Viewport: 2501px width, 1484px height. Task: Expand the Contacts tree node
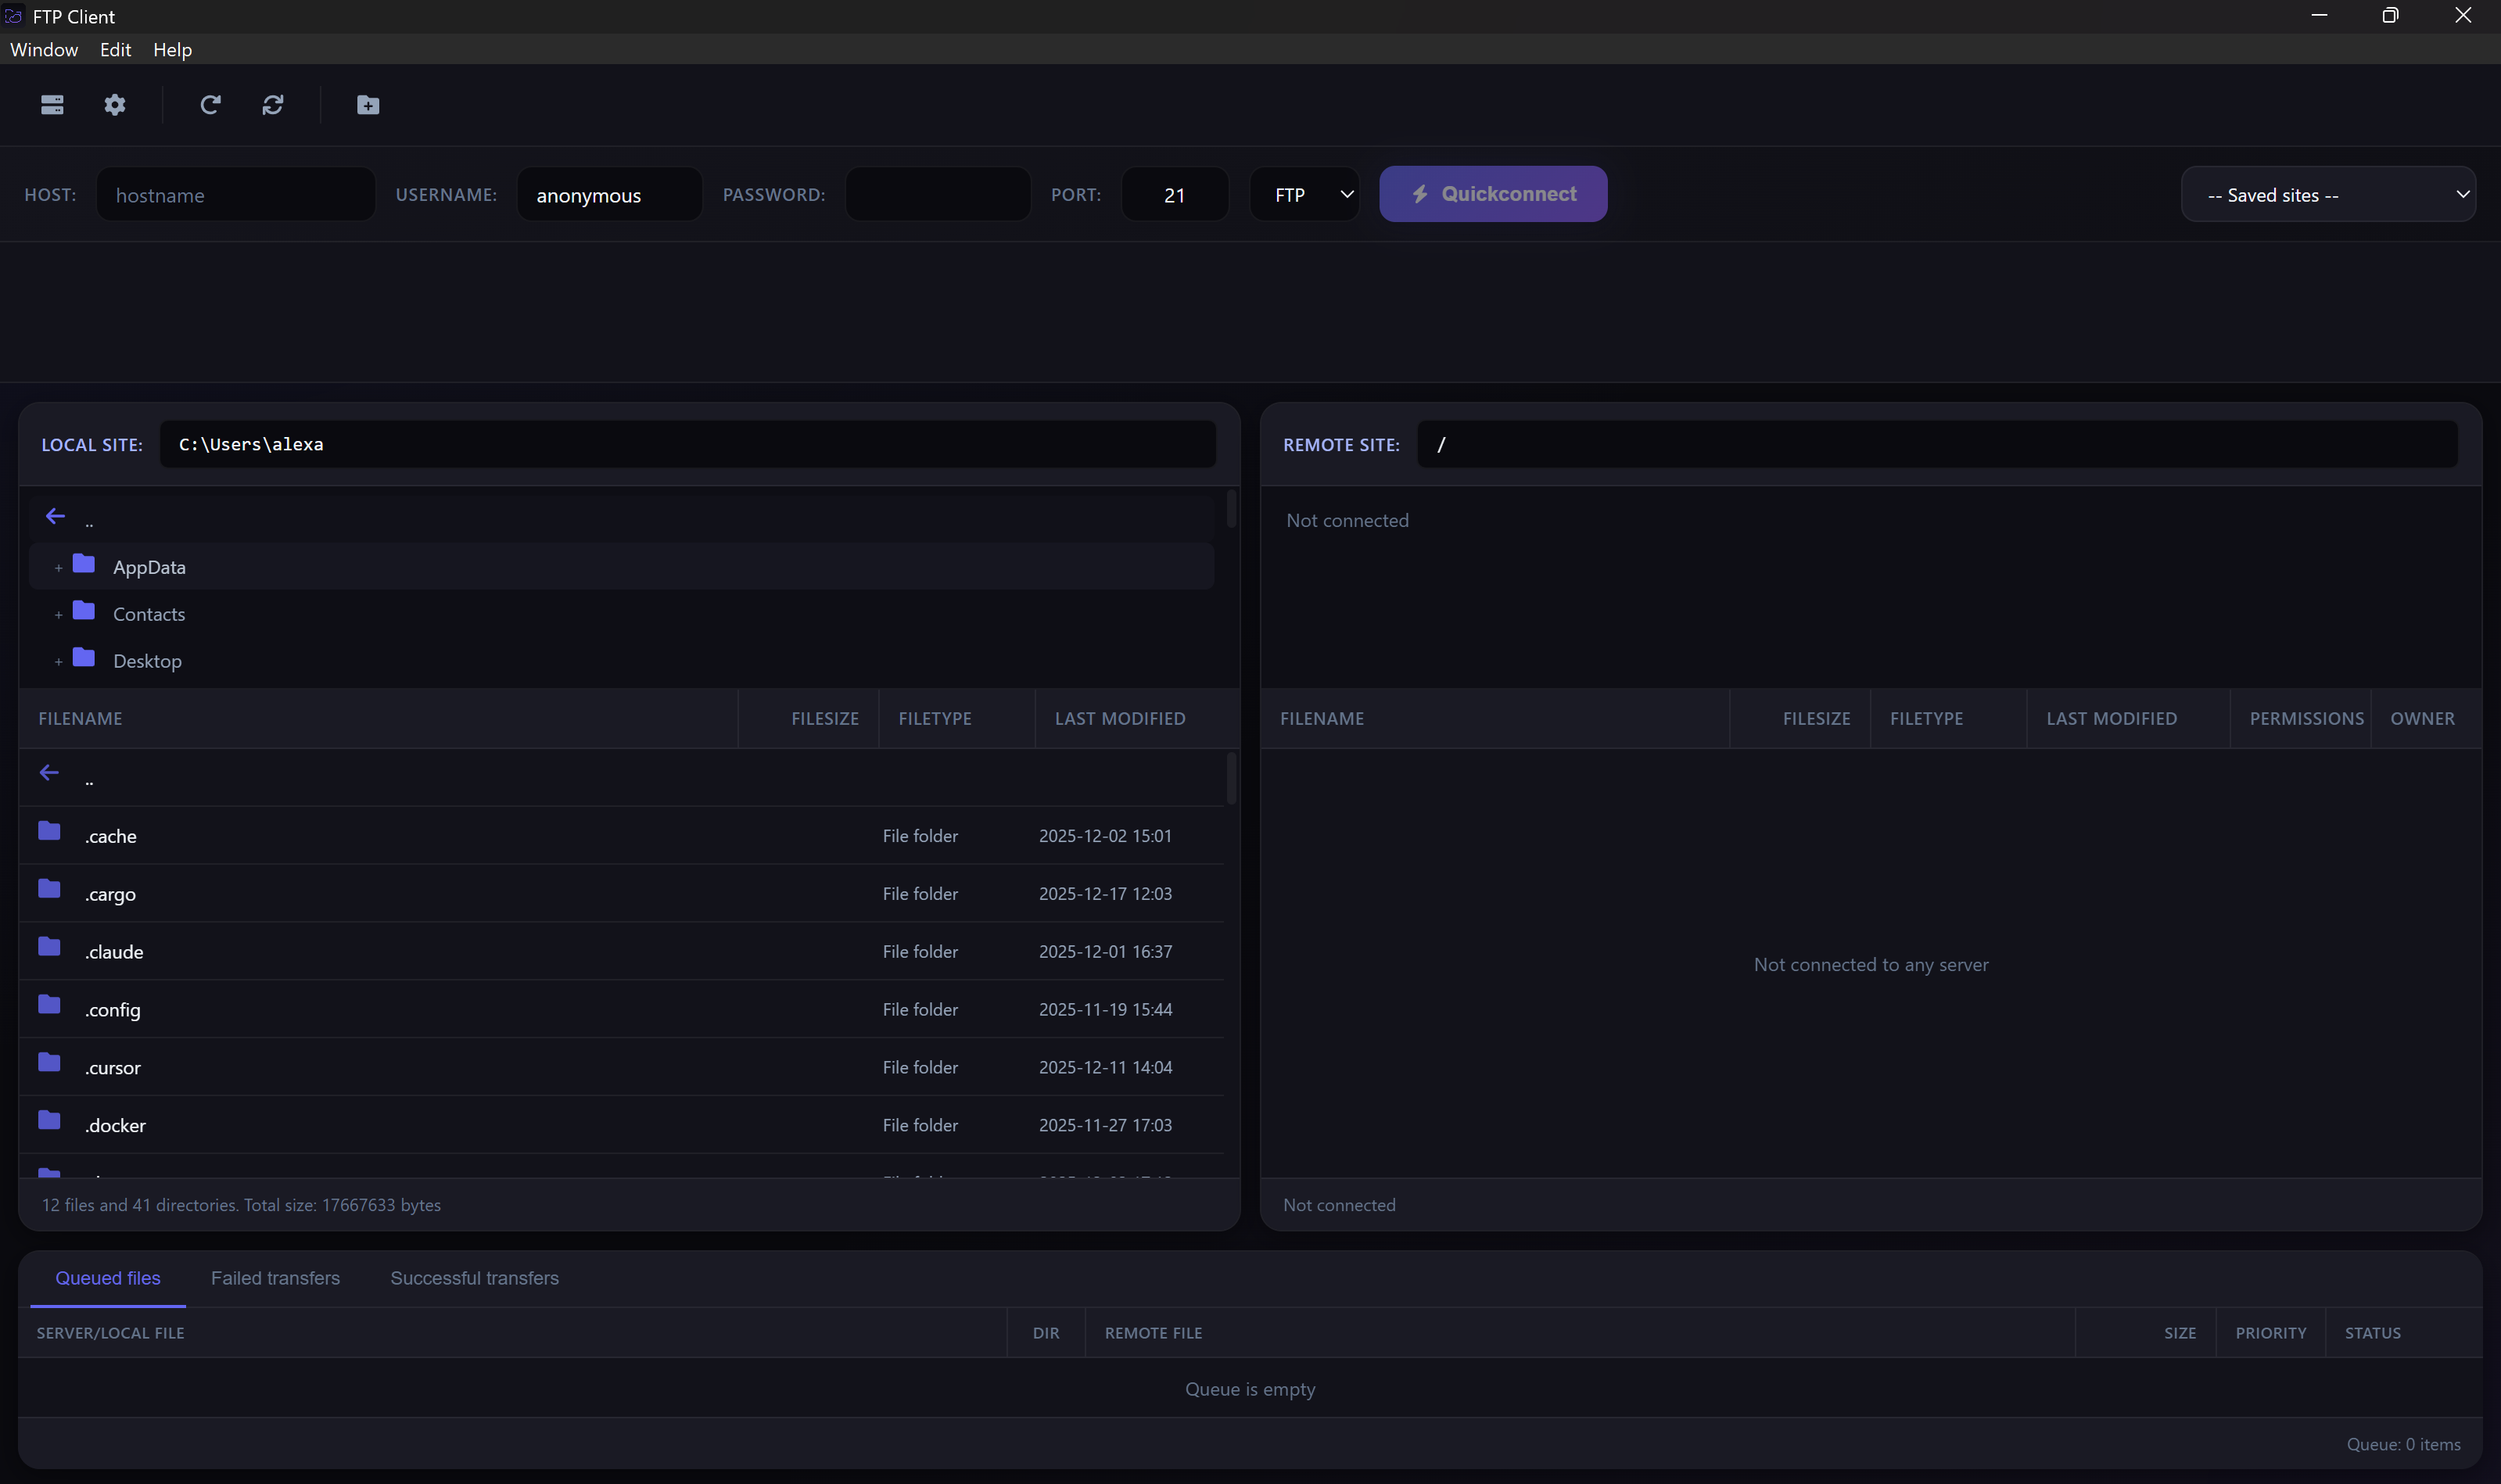point(57,613)
